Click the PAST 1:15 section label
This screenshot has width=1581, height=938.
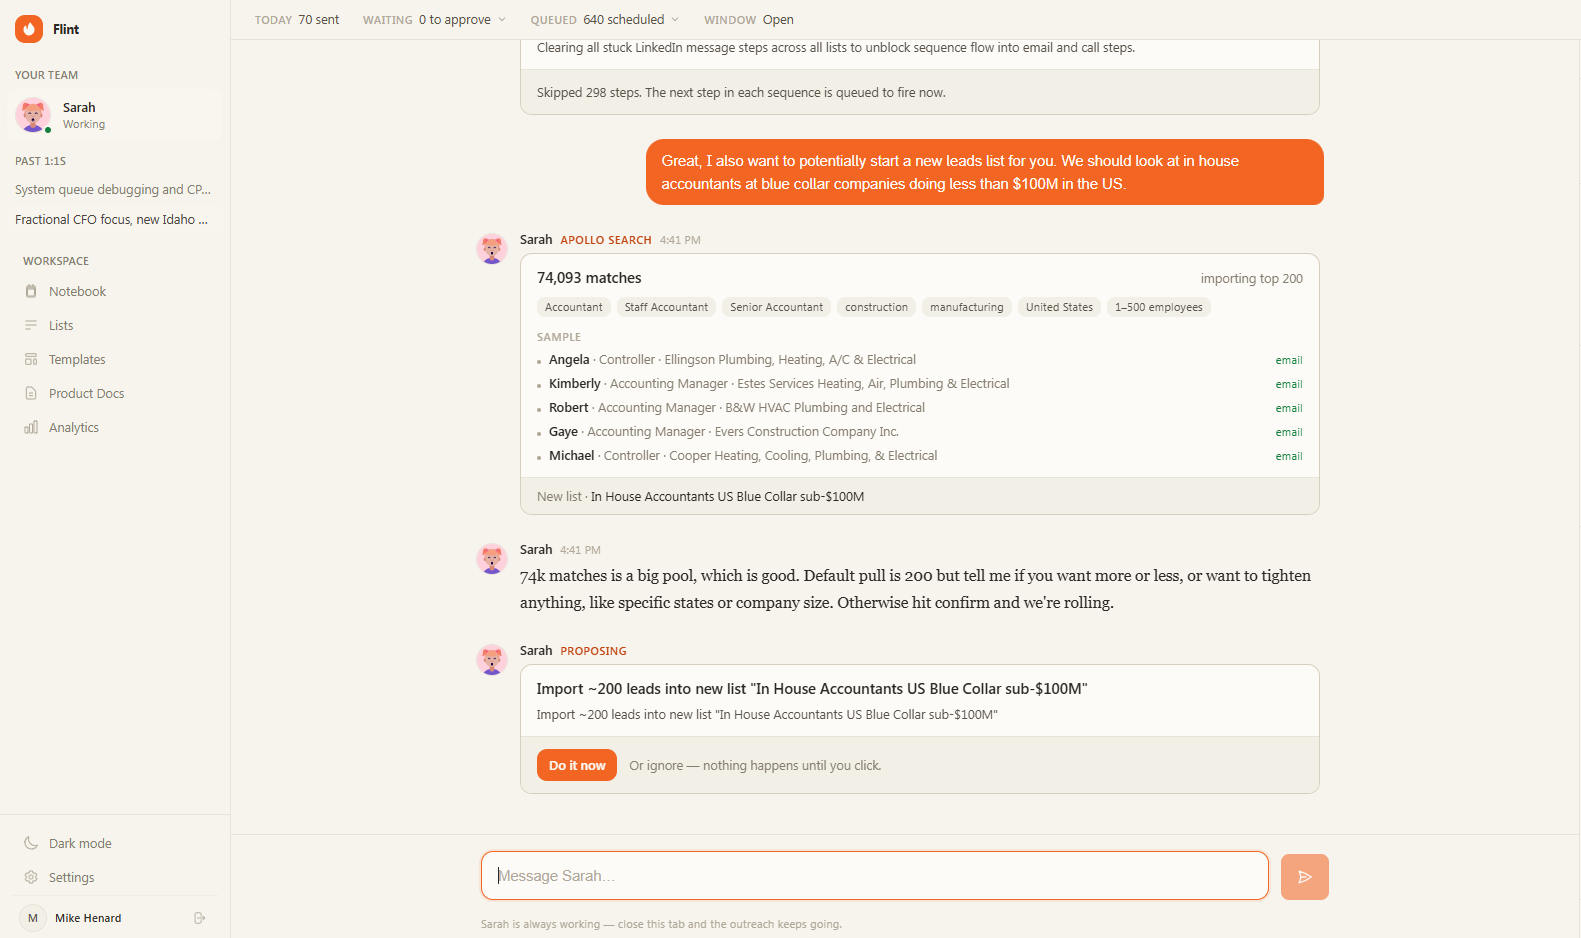(x=41, y=161)
